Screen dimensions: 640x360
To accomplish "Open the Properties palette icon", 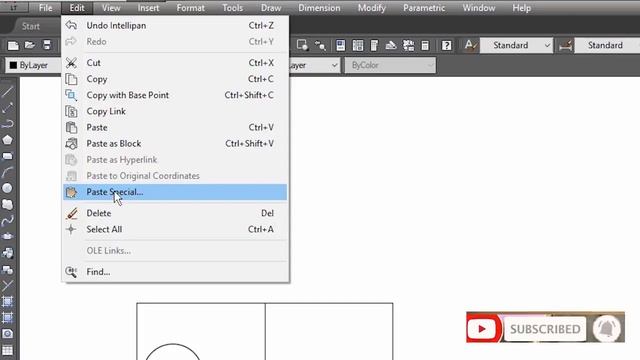I will [340, 45].
